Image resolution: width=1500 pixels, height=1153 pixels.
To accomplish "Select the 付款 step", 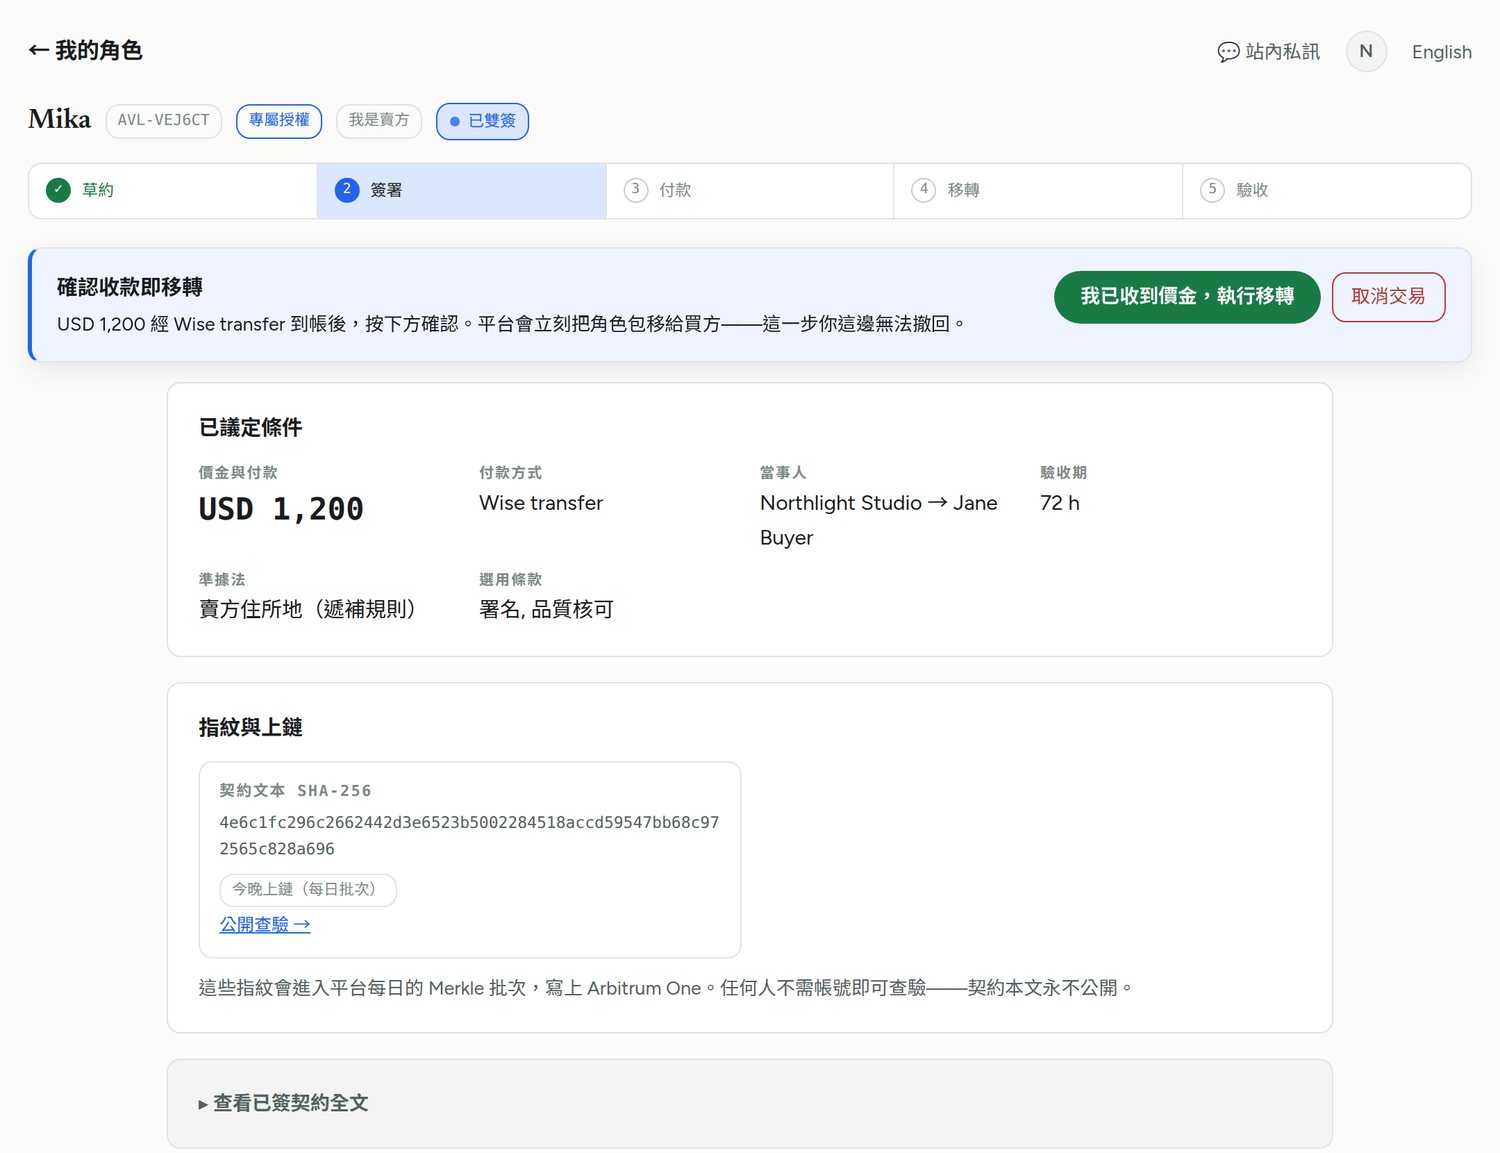I will click(x=750, y=190).
